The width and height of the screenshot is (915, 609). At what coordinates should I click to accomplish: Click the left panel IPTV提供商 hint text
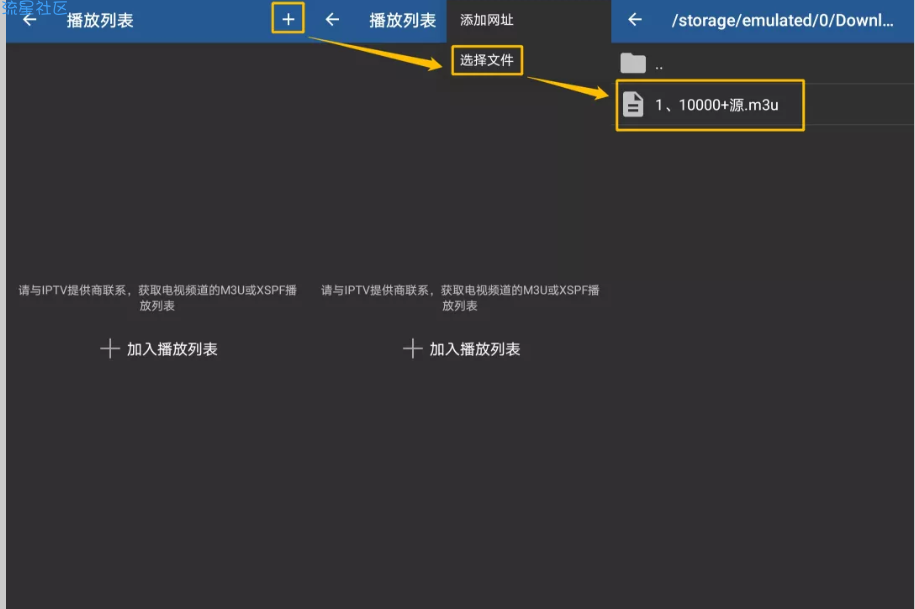pos(158,298)
